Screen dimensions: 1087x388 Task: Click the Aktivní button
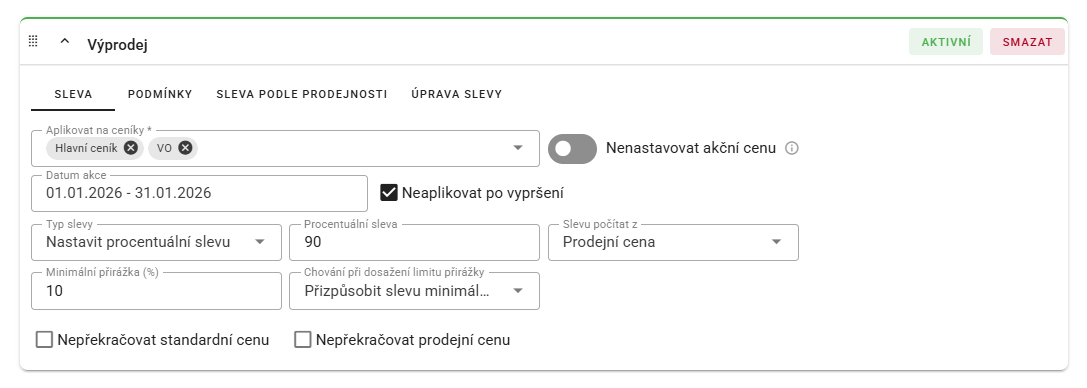pos(946,42)
